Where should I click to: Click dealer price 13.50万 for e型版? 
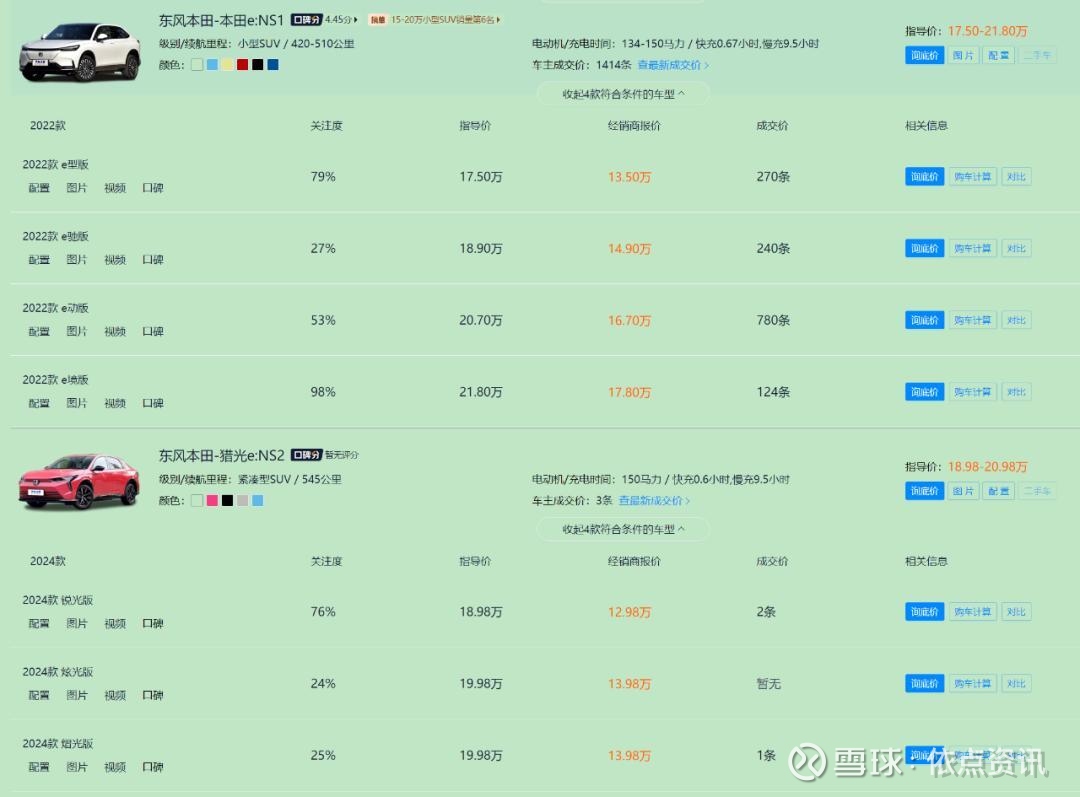tap(629, 177)
